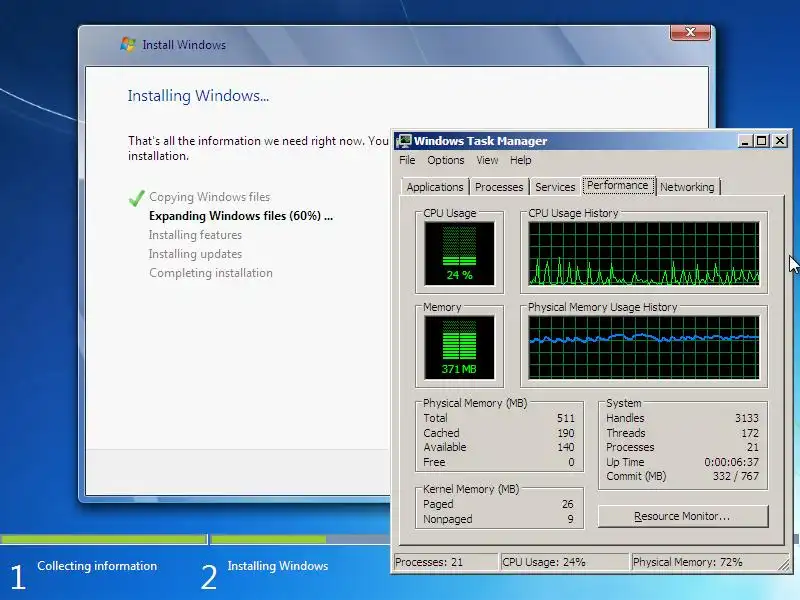Screen dimensions: 800x600
Task: Click the Cached value 190
Action: 566,433
